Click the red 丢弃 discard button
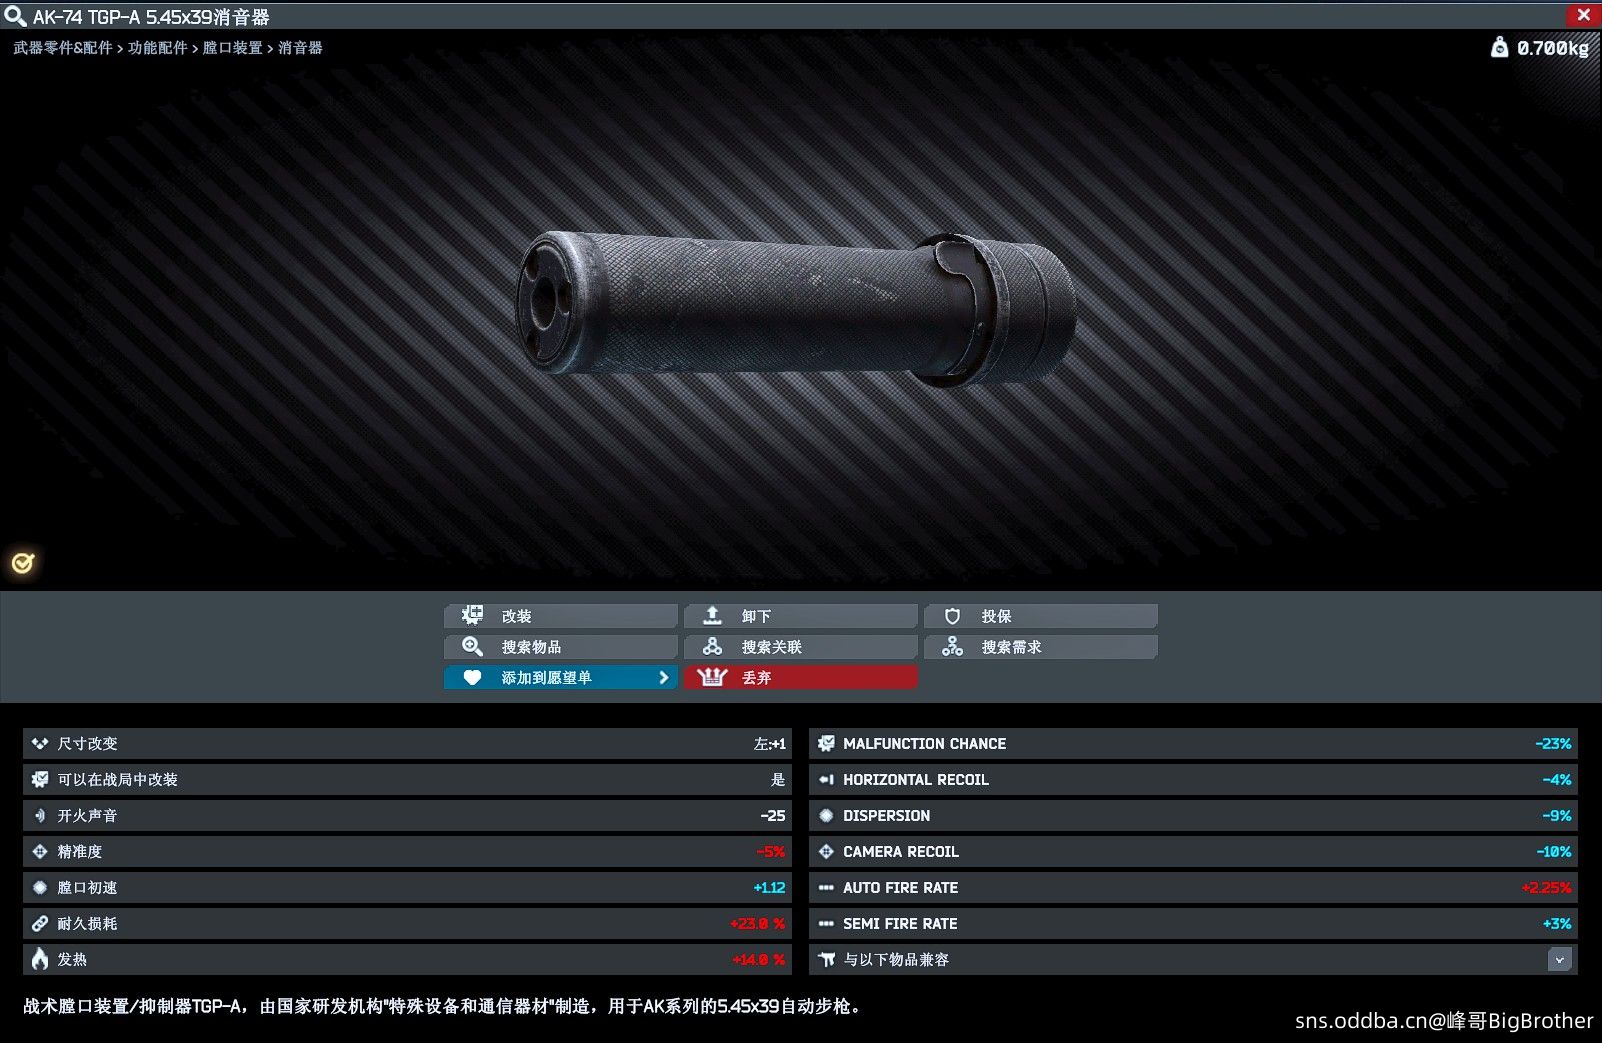1602x1043 pixels. coord(801,678)
